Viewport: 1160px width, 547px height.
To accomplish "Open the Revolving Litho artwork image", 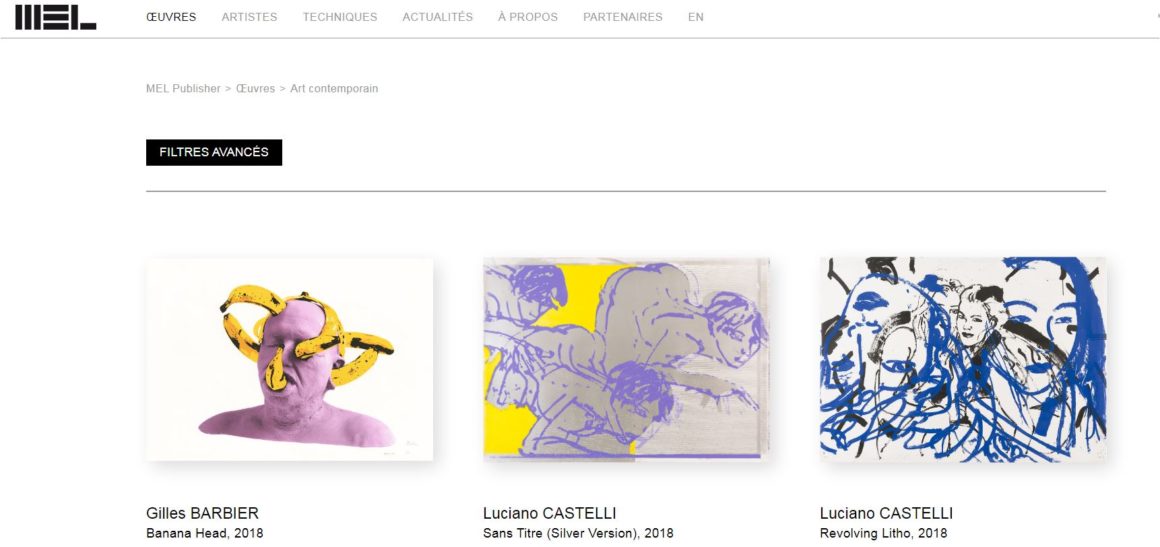I will (x=963, y=360).
